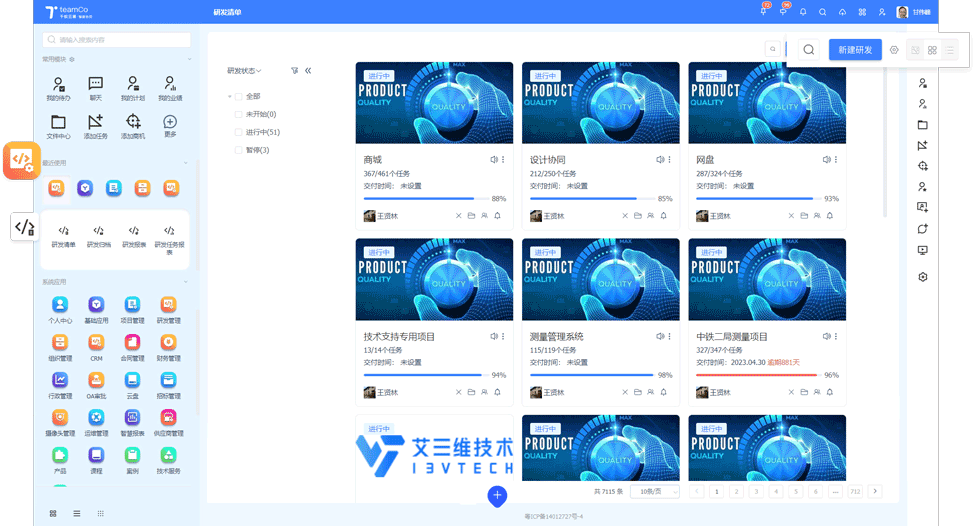The height and width of the screenshot is (526, 975).
Task: Click the red 中铁二局测量项目 progress bar
Action: pos(758,375)
